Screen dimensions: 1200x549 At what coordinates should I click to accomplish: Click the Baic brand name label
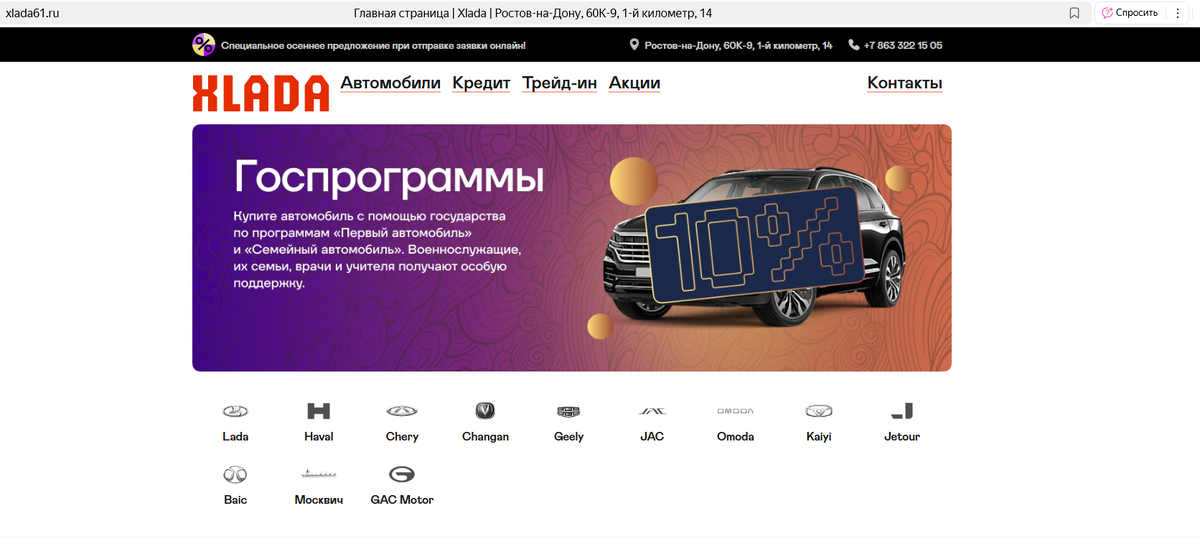coord(235,500)
